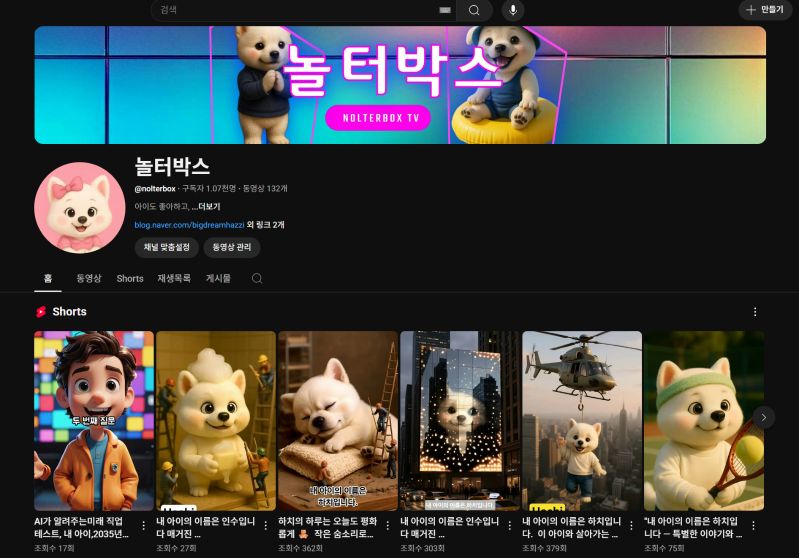Play the skyscraper lights puppy short

click(460, 421)
